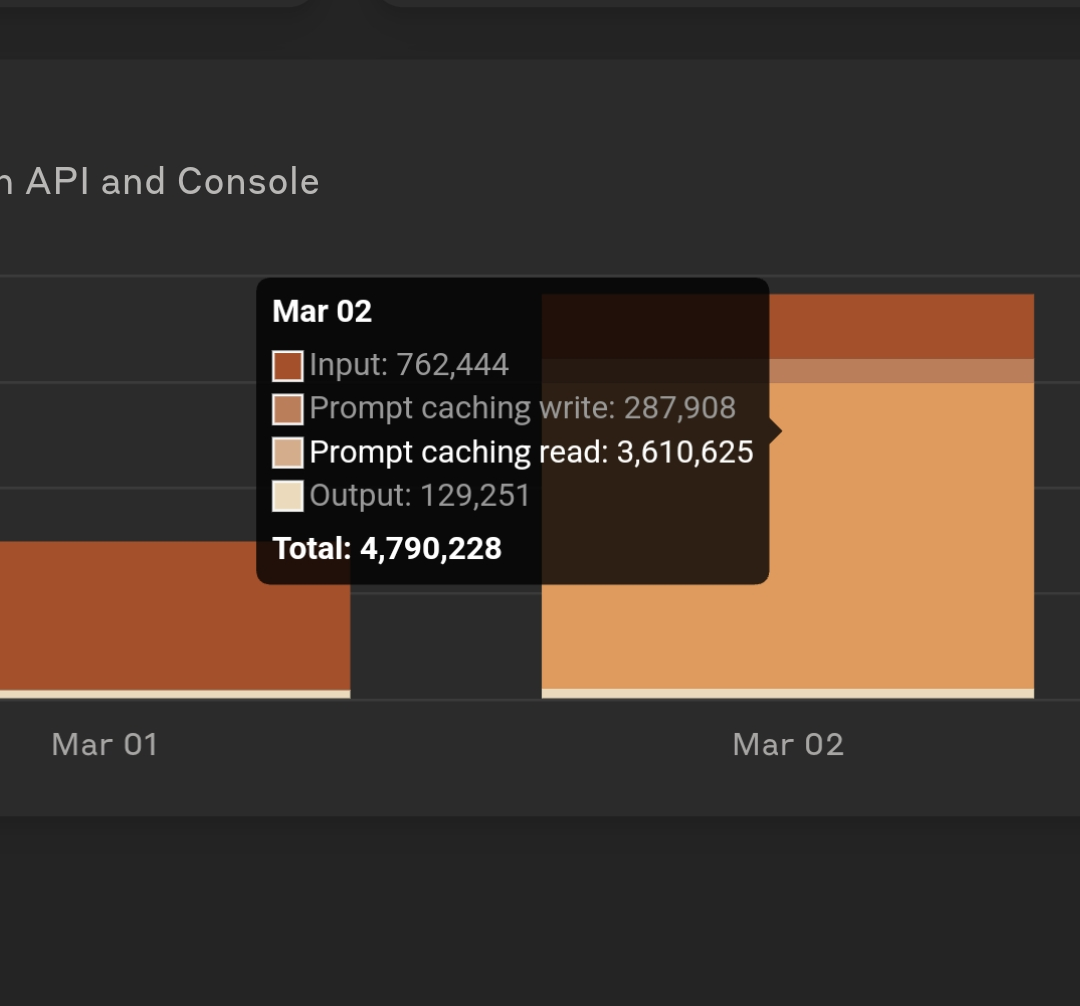
Task: Click the tooltip's right-pointing arrow tip
Action: [776, 431]
